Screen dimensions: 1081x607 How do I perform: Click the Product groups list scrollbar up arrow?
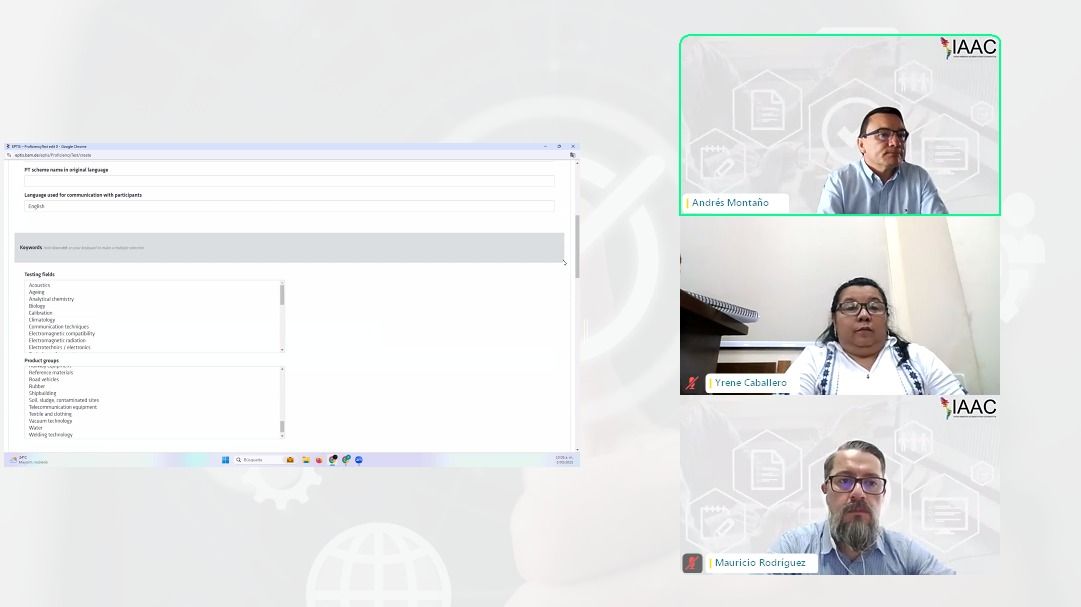282,369
